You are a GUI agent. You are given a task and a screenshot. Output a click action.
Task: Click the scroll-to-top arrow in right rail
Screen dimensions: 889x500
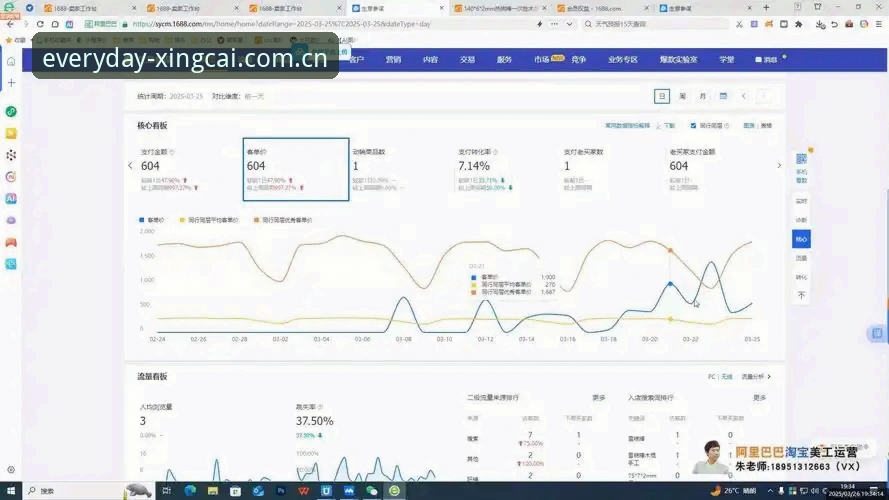801,295
